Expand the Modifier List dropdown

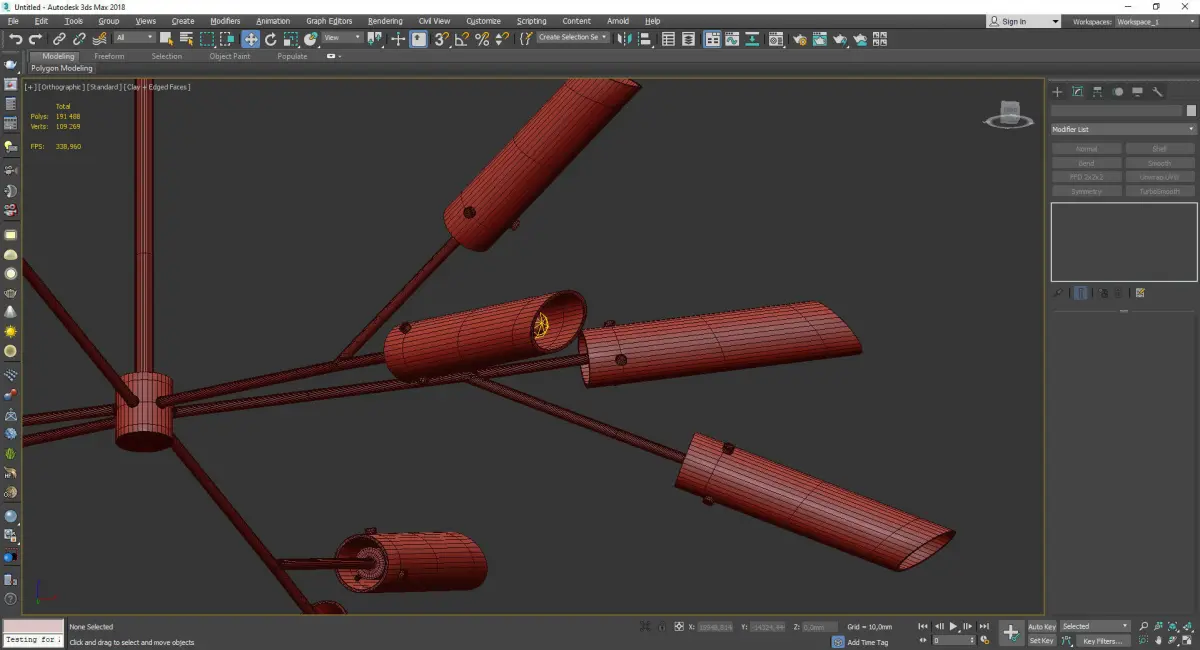1123,129
